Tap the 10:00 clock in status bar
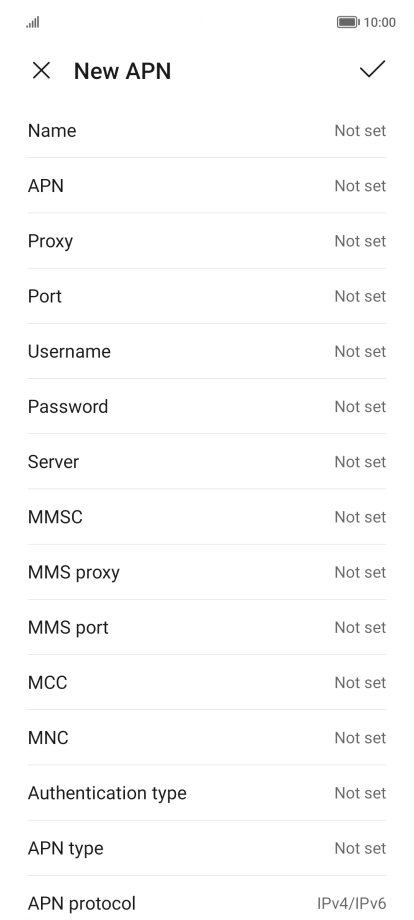 (x=379, y=22)
